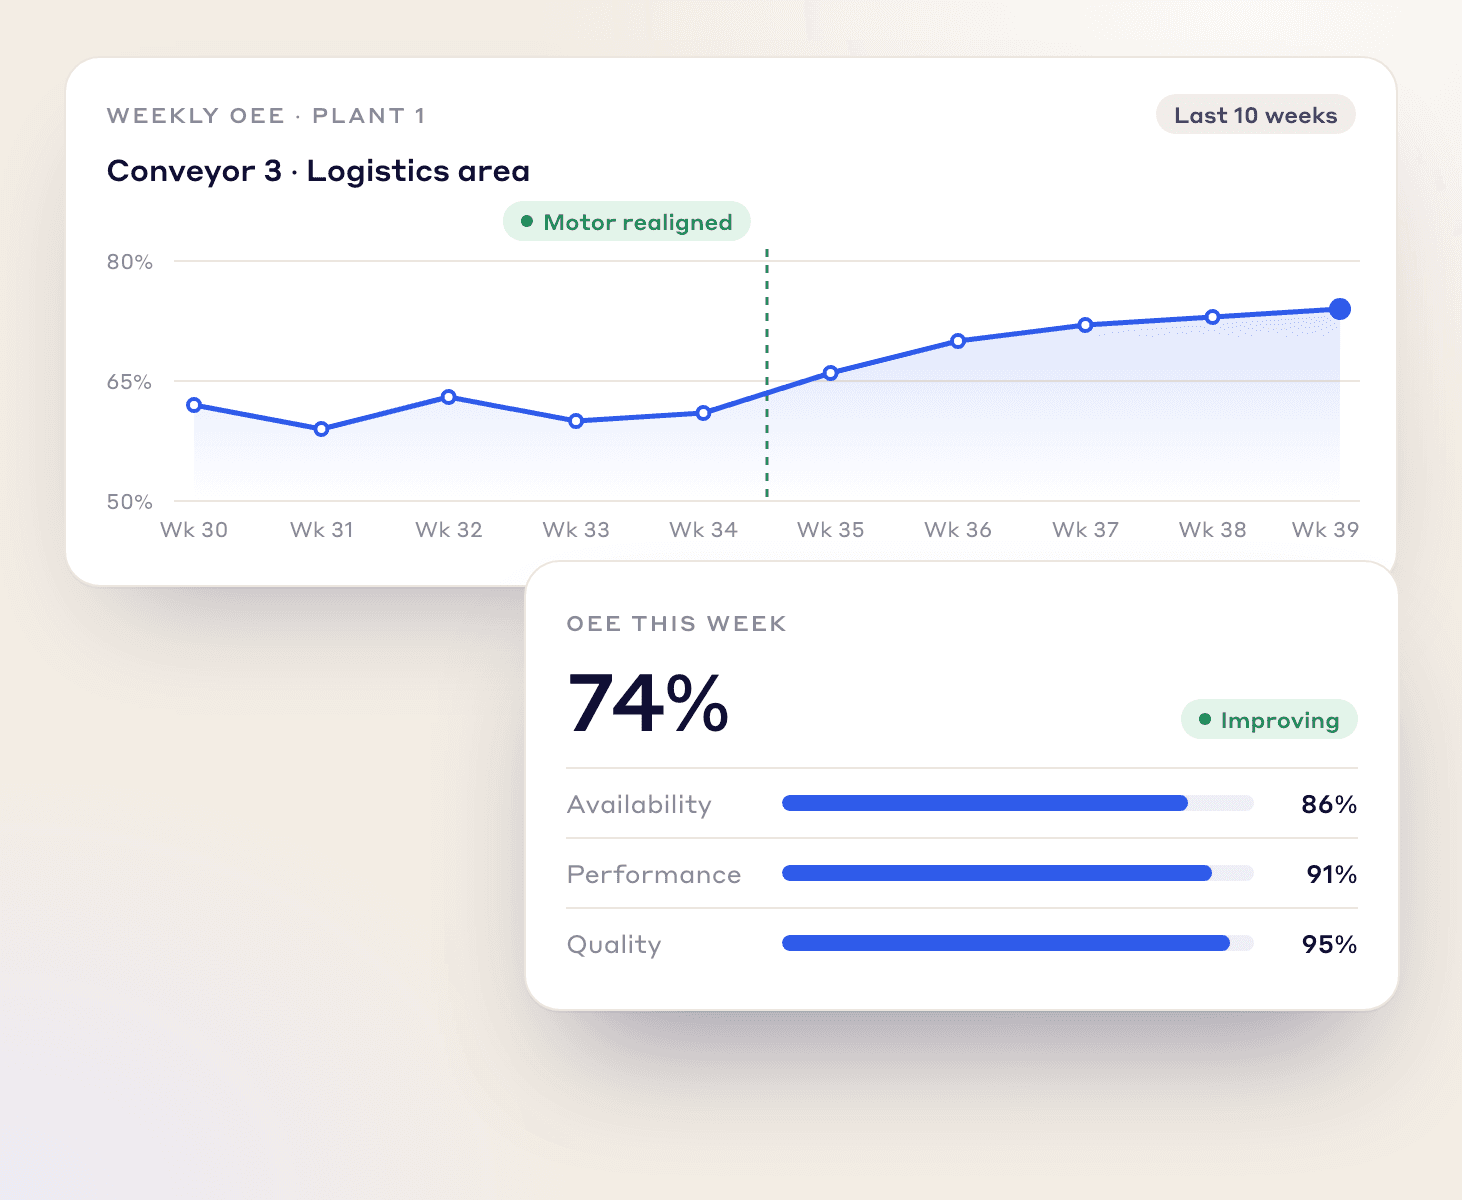
Task: Click the green dashed Motor realigned marker line
Action: pyautogui.click(x=767, y=373)
